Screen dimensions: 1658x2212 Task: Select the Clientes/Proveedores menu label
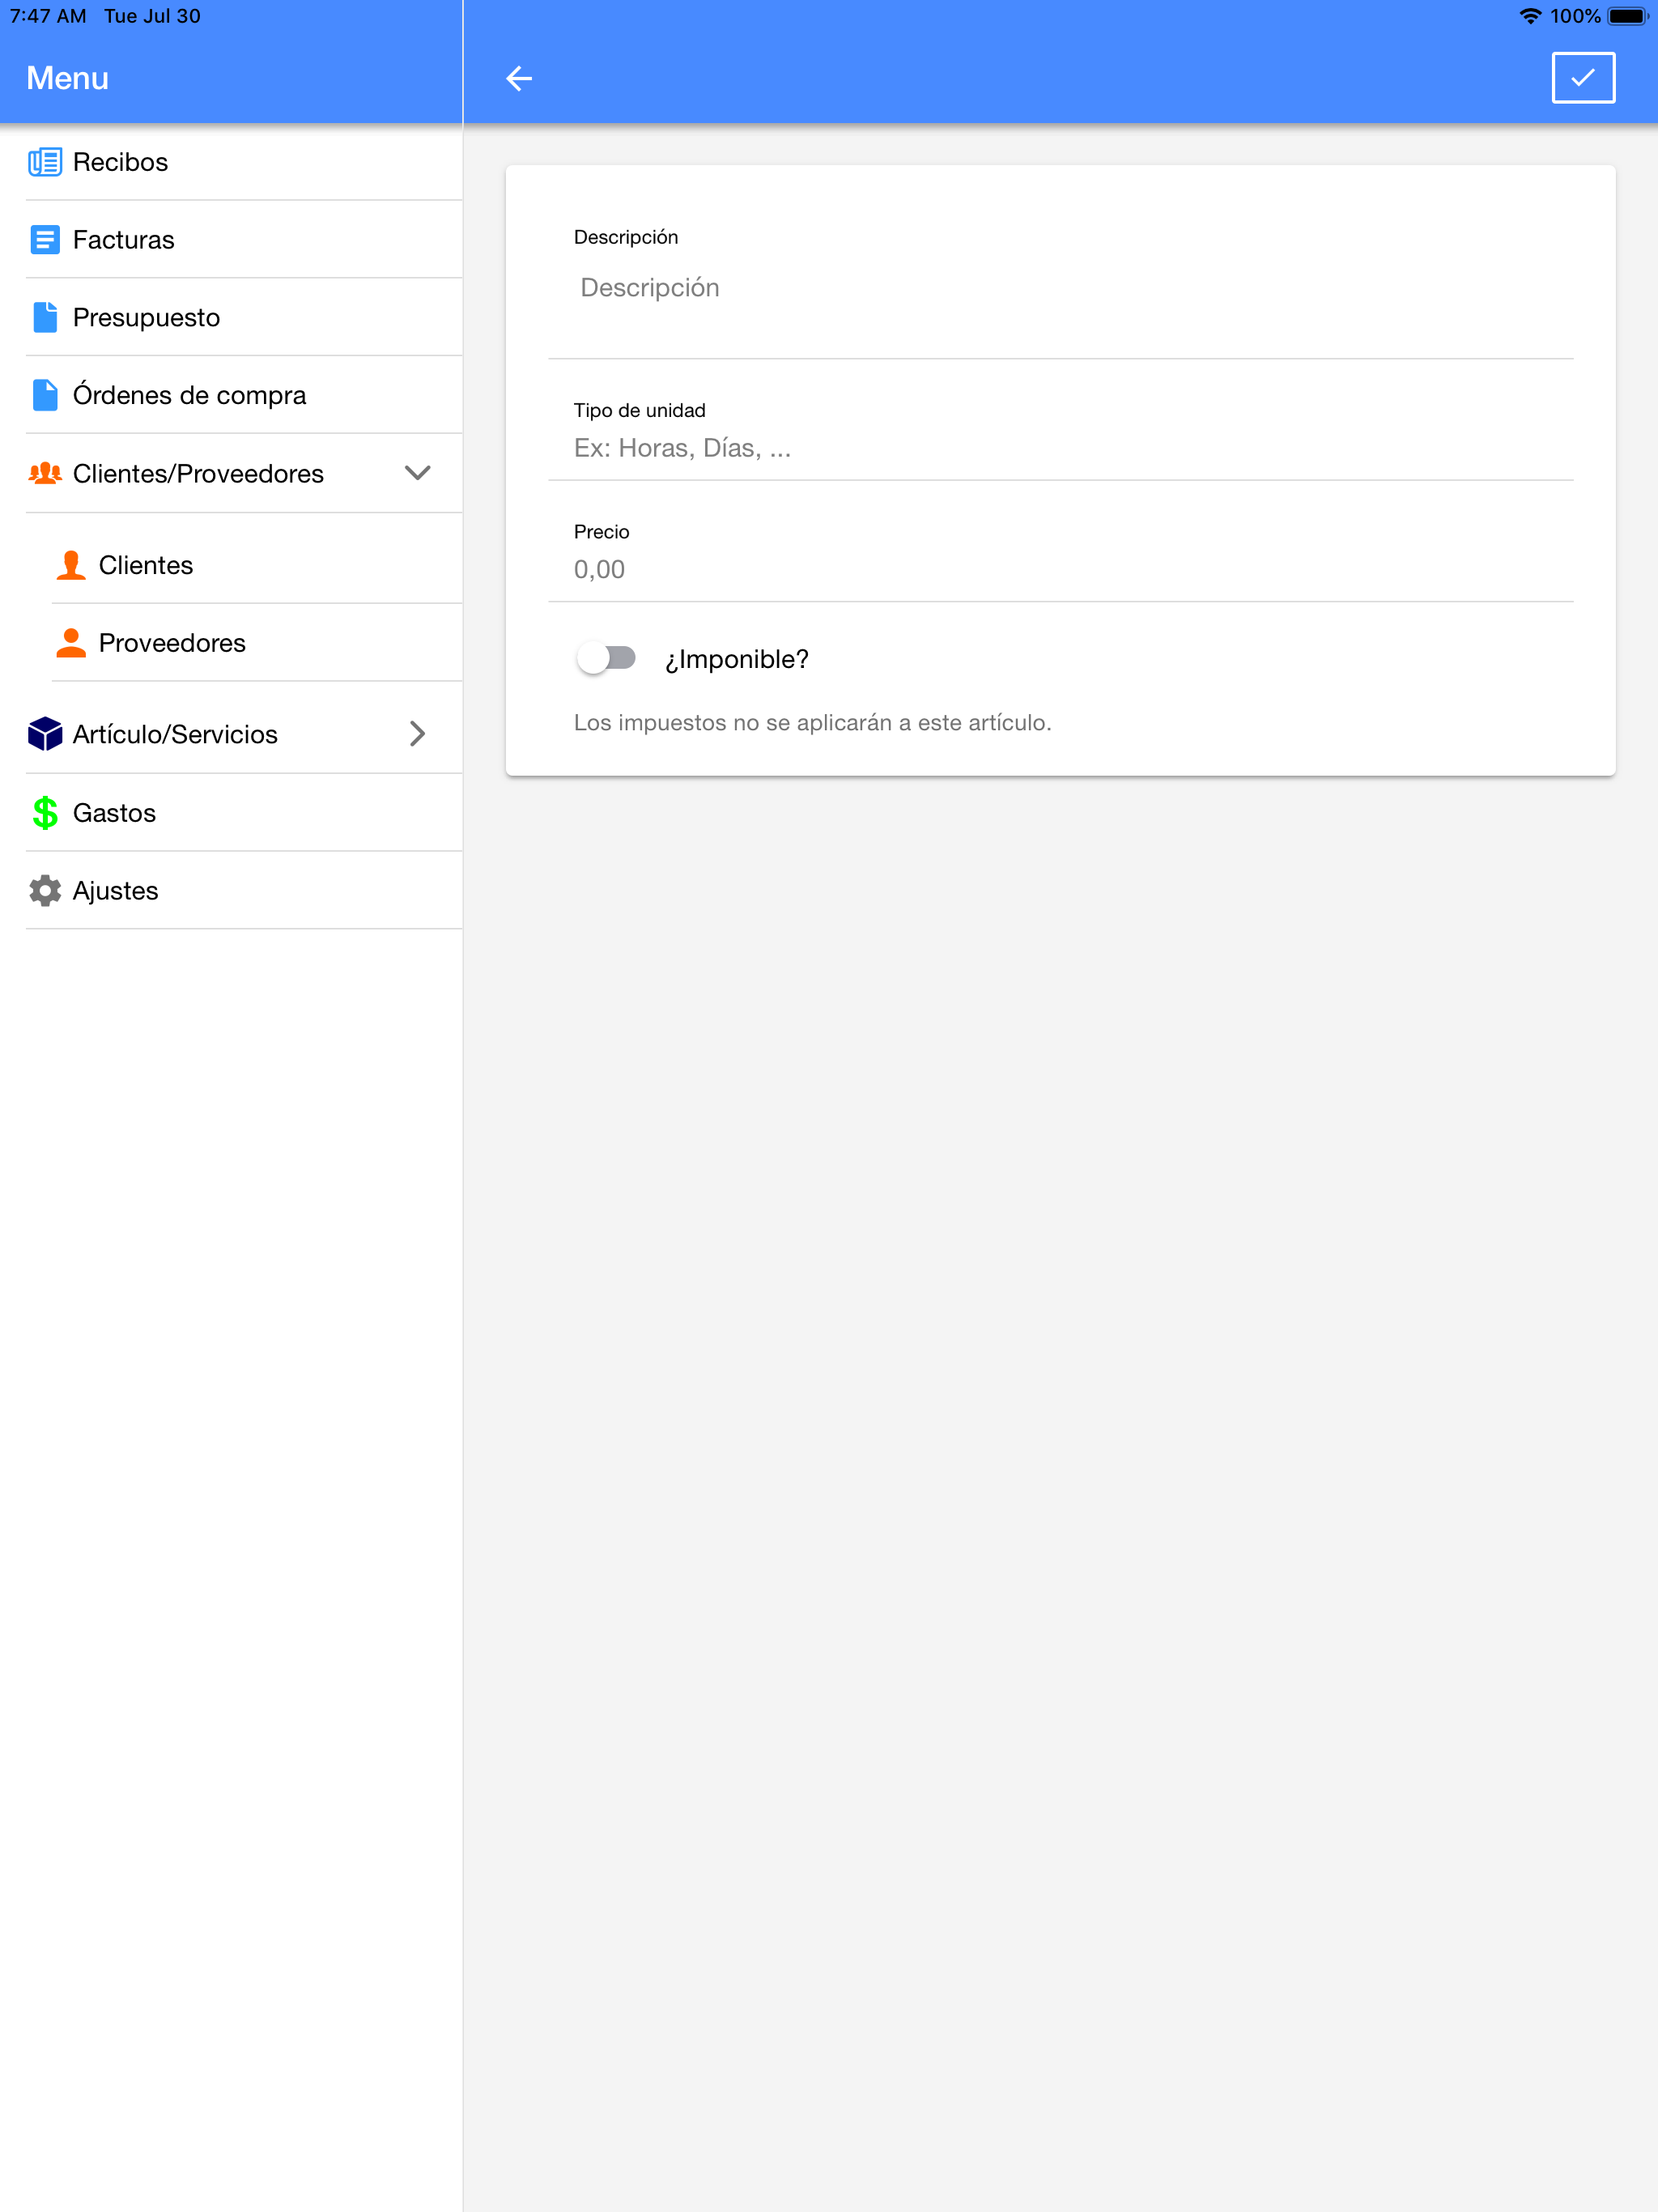[x=198, y=474]
